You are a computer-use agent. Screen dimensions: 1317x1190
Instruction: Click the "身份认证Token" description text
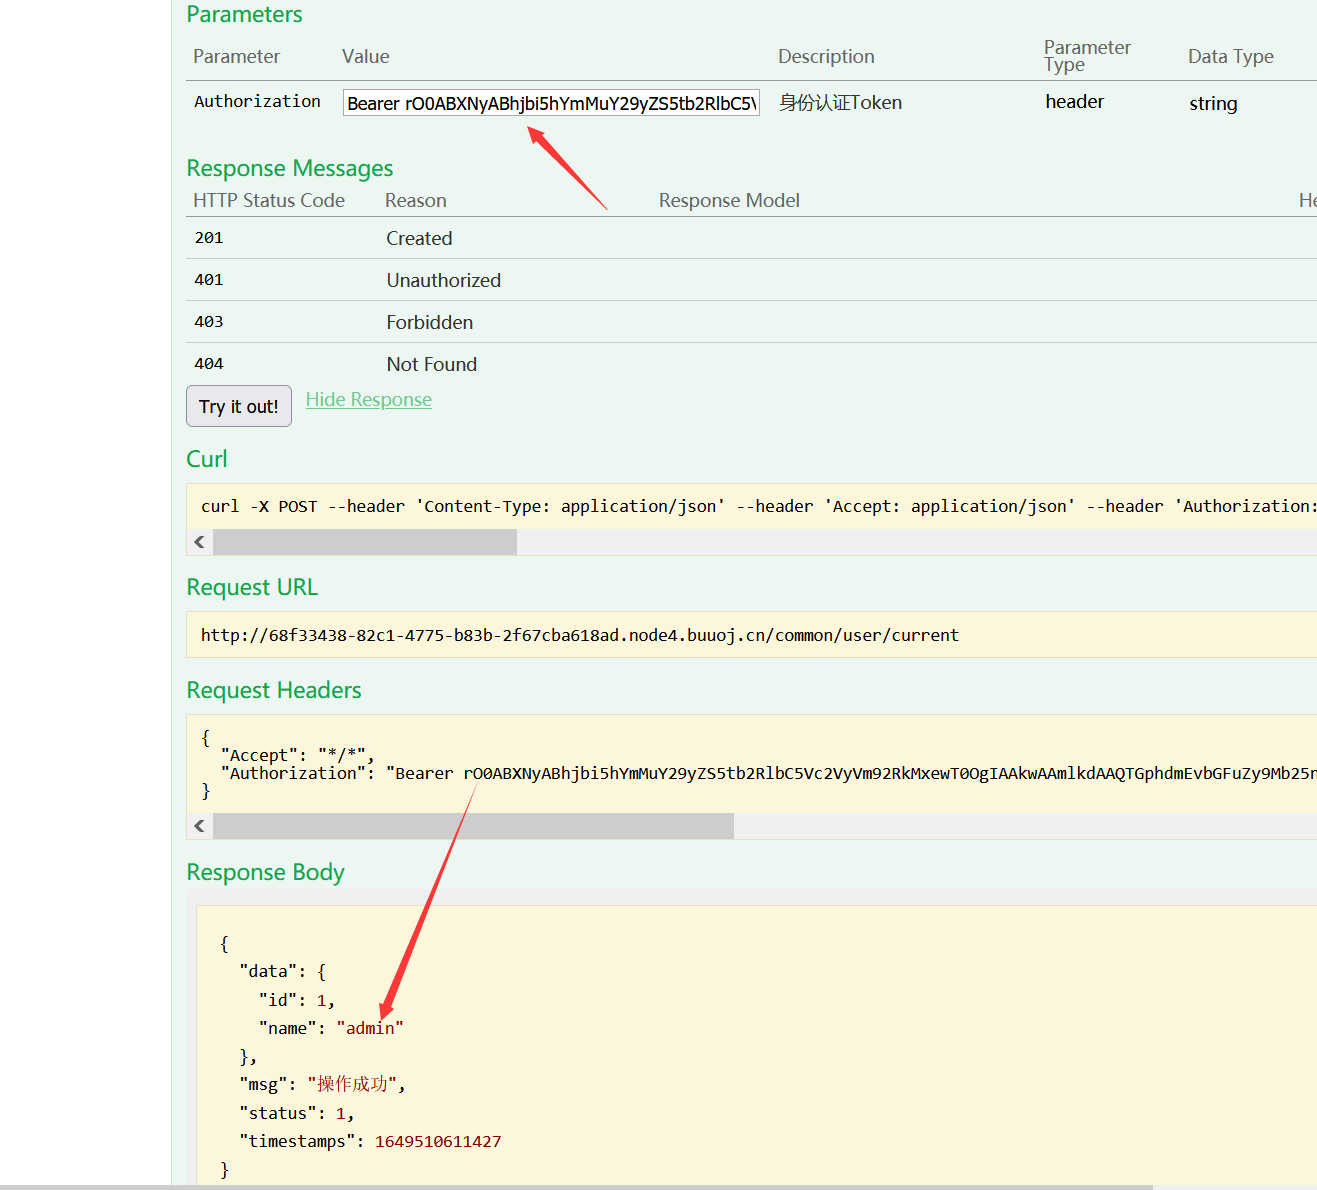coord(840,103)
